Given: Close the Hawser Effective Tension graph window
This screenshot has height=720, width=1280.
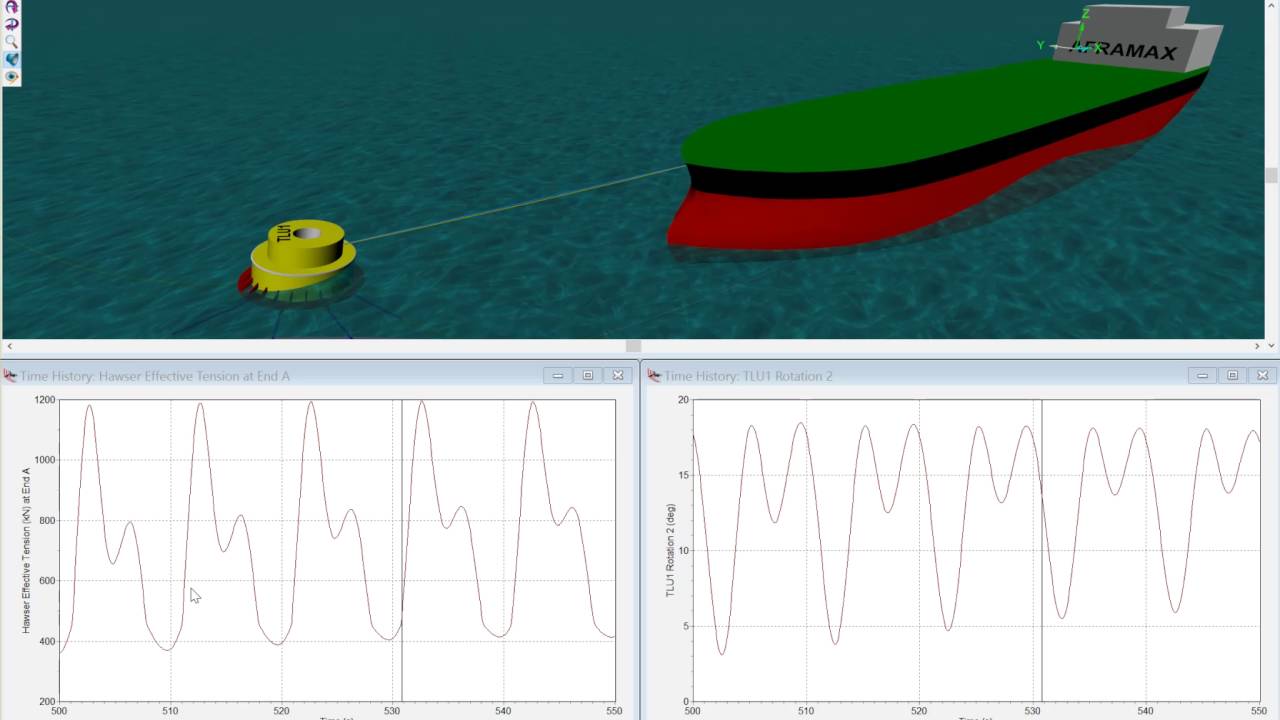Looking at the screenshot, I should pos(618,375).
